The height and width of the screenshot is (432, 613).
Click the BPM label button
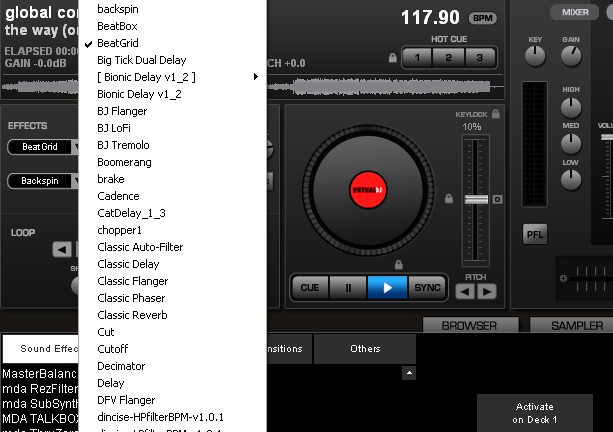(x=483, y=18)
